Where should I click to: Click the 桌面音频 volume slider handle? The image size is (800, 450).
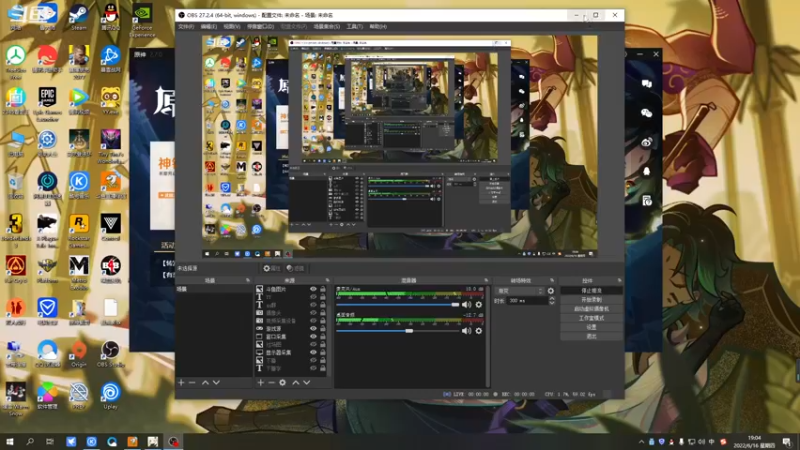(409, 331)
